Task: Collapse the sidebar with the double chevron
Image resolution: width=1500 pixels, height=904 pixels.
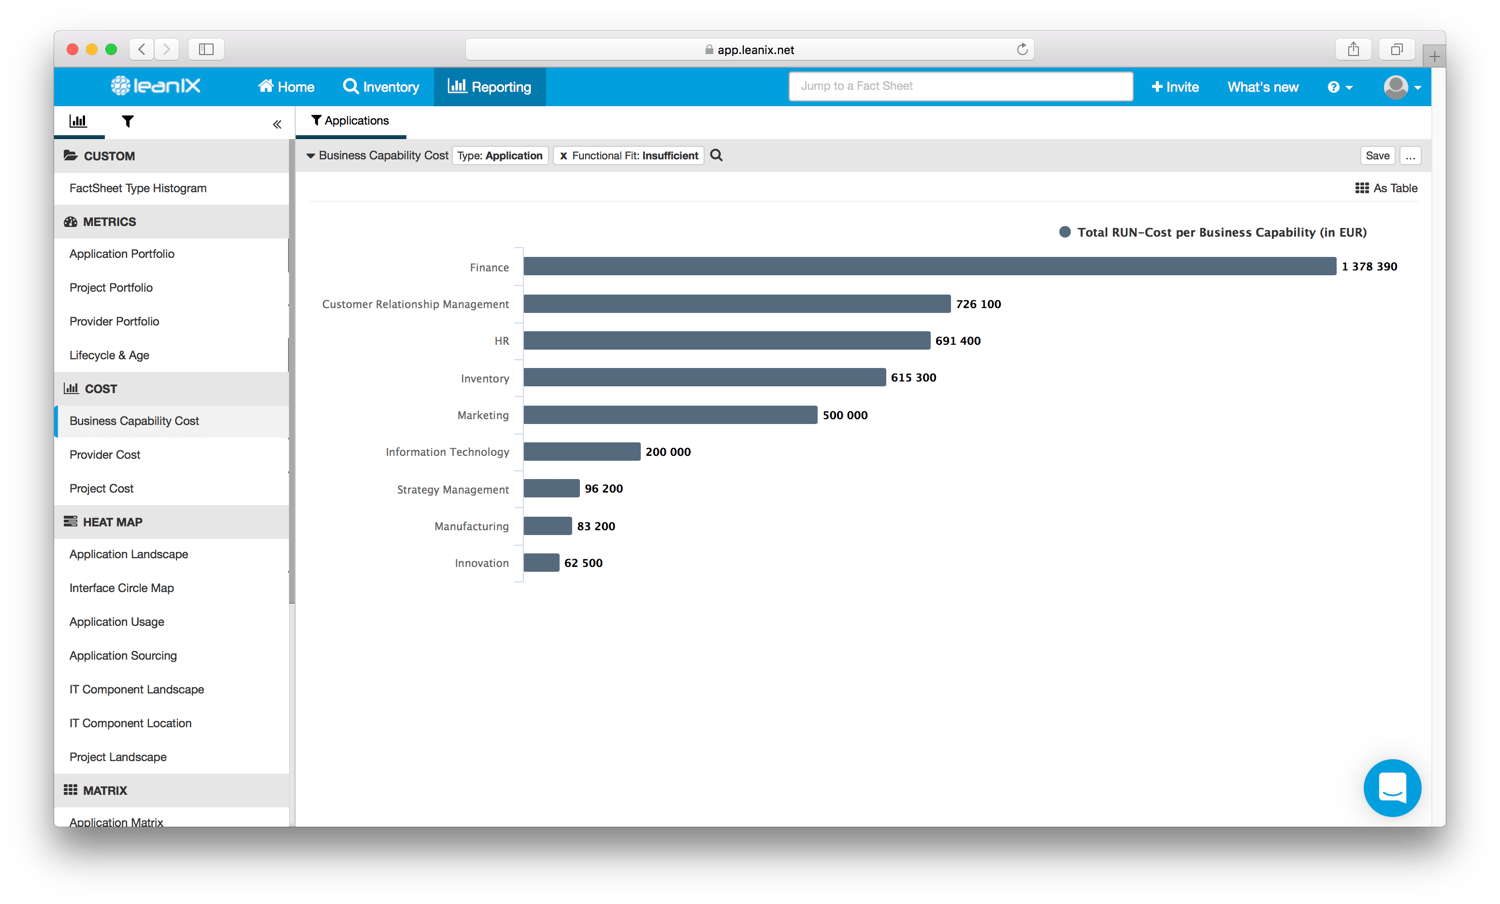Action: 277,124
